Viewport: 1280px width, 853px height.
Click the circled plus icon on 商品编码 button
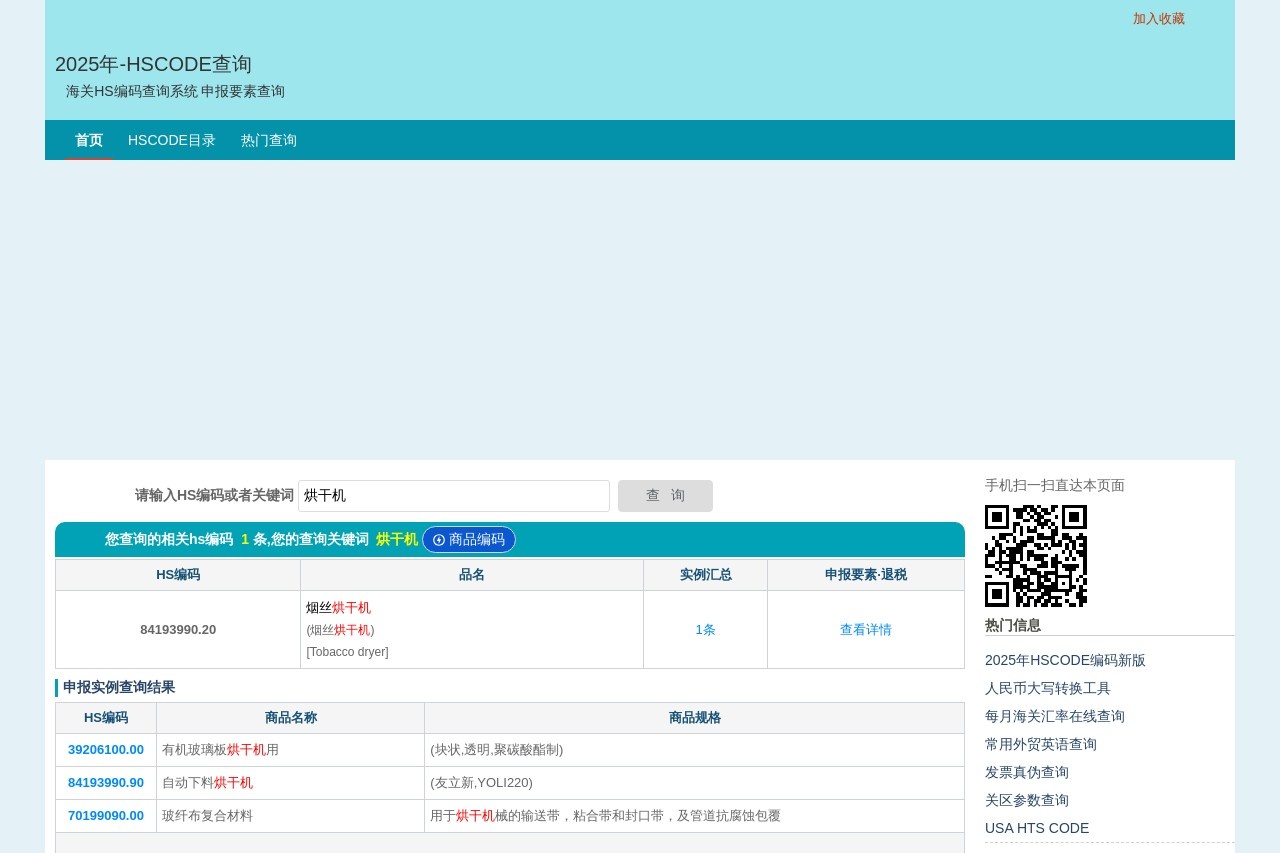438,540
